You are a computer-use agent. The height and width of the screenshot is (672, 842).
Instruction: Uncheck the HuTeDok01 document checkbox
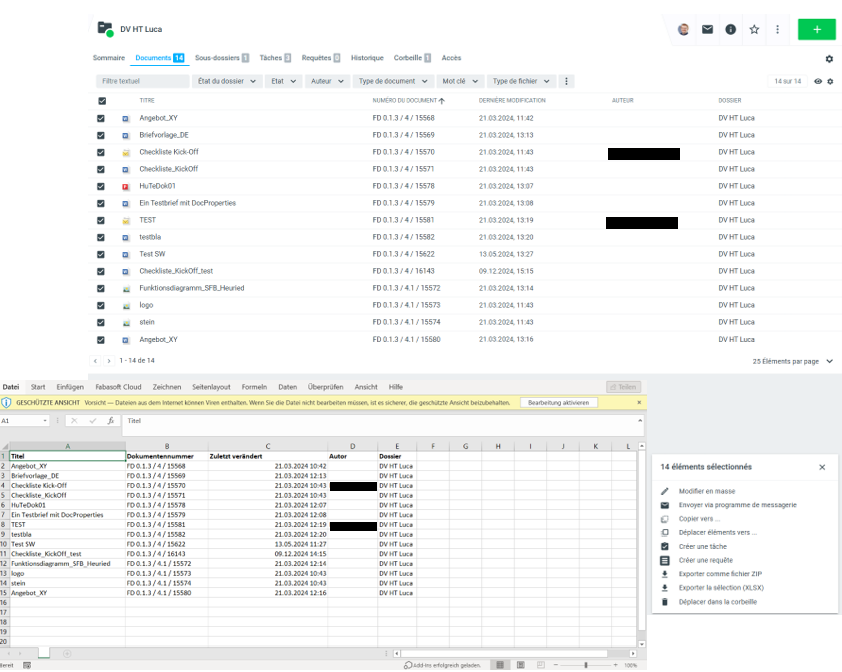tap(101, 186)
